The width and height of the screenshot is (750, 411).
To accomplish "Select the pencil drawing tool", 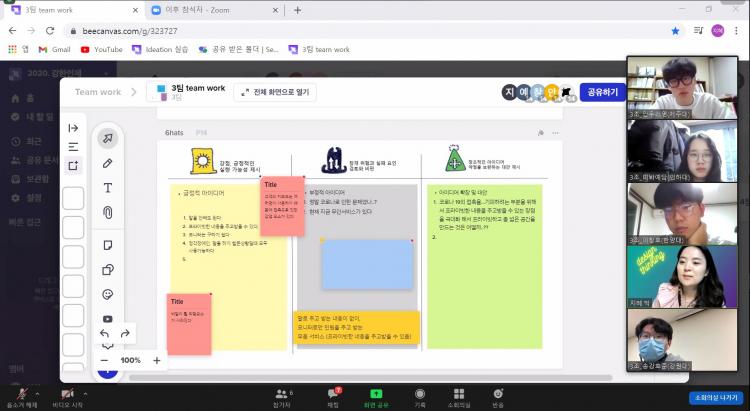I will coord(107,163).
